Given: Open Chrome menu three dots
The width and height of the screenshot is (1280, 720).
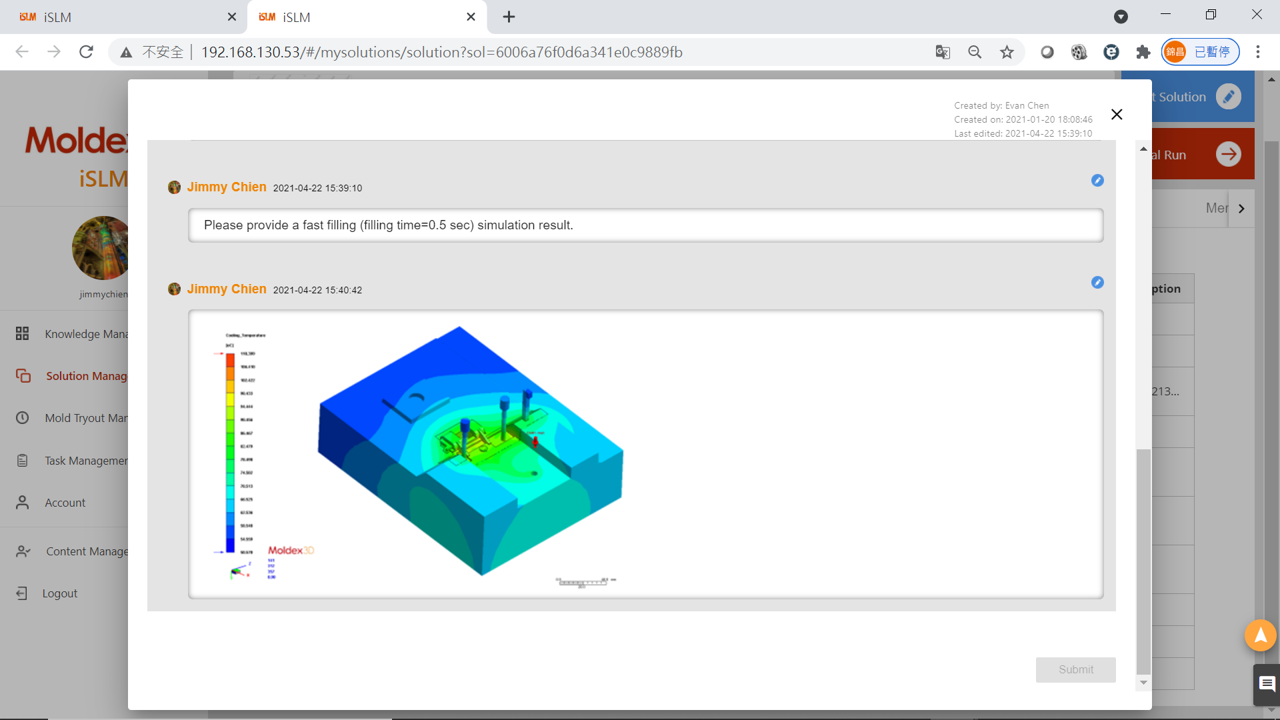Looking at the screenshot, I should [1258, 52].
